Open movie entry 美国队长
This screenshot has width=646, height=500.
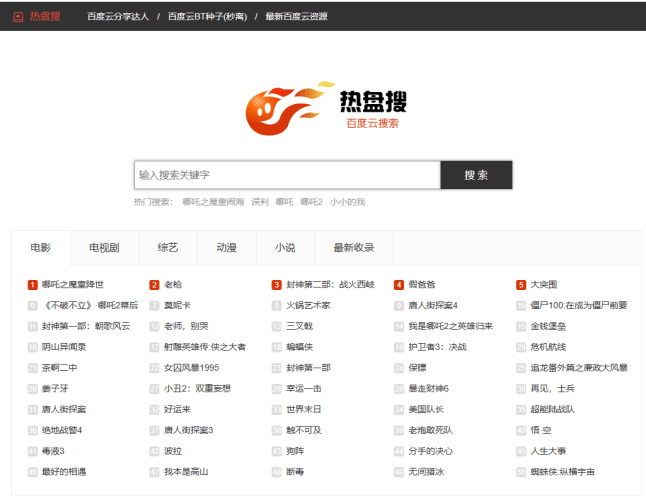426,409
